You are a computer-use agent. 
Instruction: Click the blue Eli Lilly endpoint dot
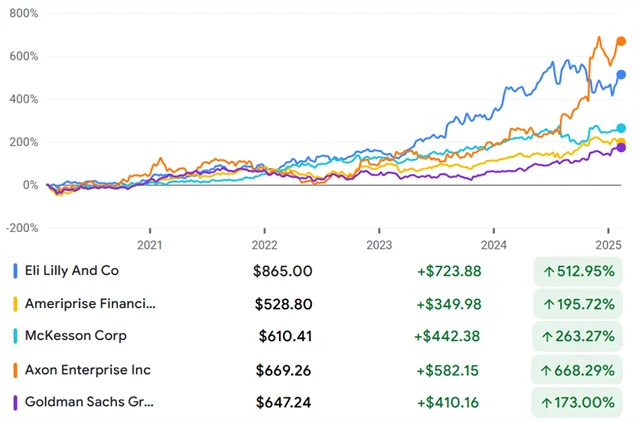[x=620, y=75]
